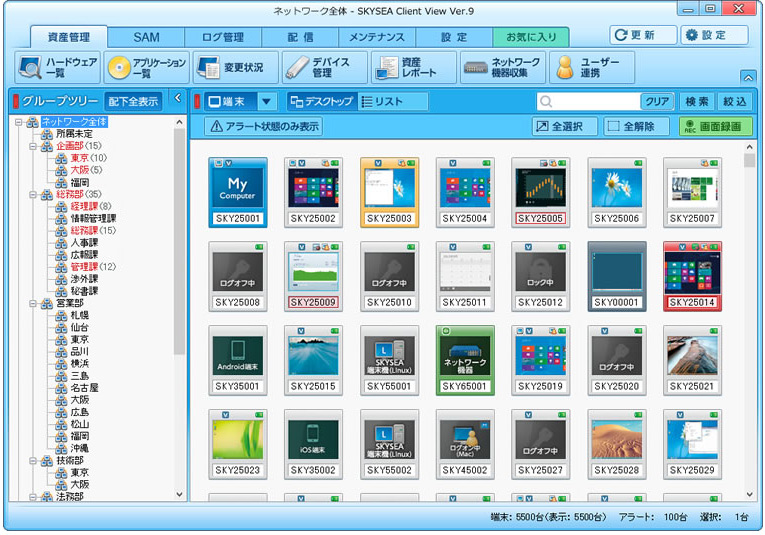The image size is (765, 535).
Task: Select network device SKY65001
Action: click(465, 360)
